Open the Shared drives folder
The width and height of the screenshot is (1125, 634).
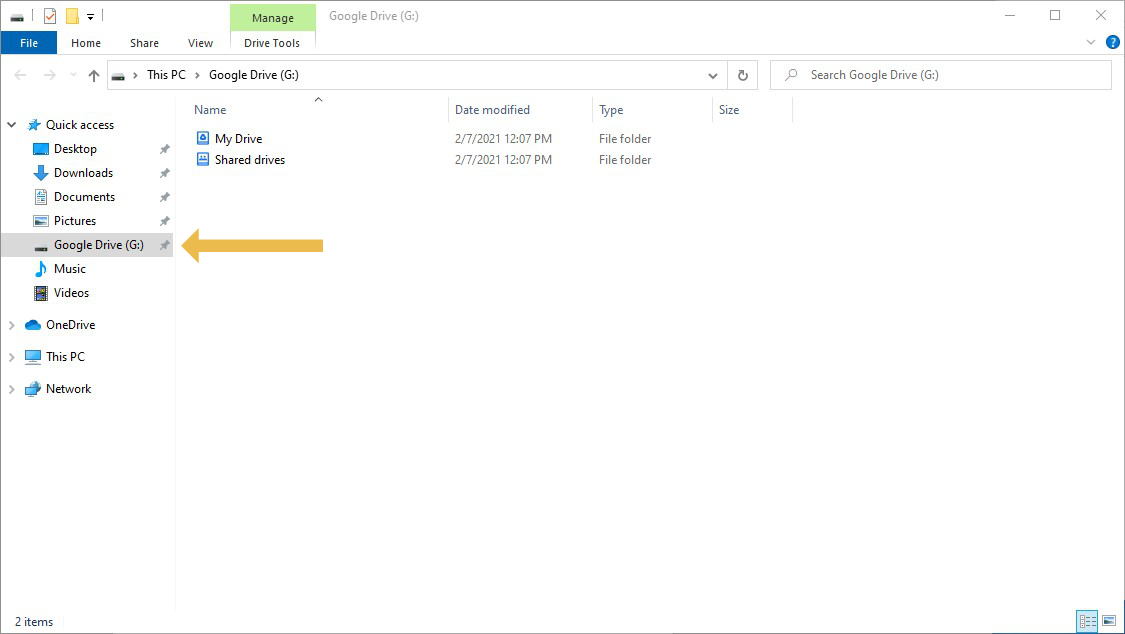click(249, 160)
